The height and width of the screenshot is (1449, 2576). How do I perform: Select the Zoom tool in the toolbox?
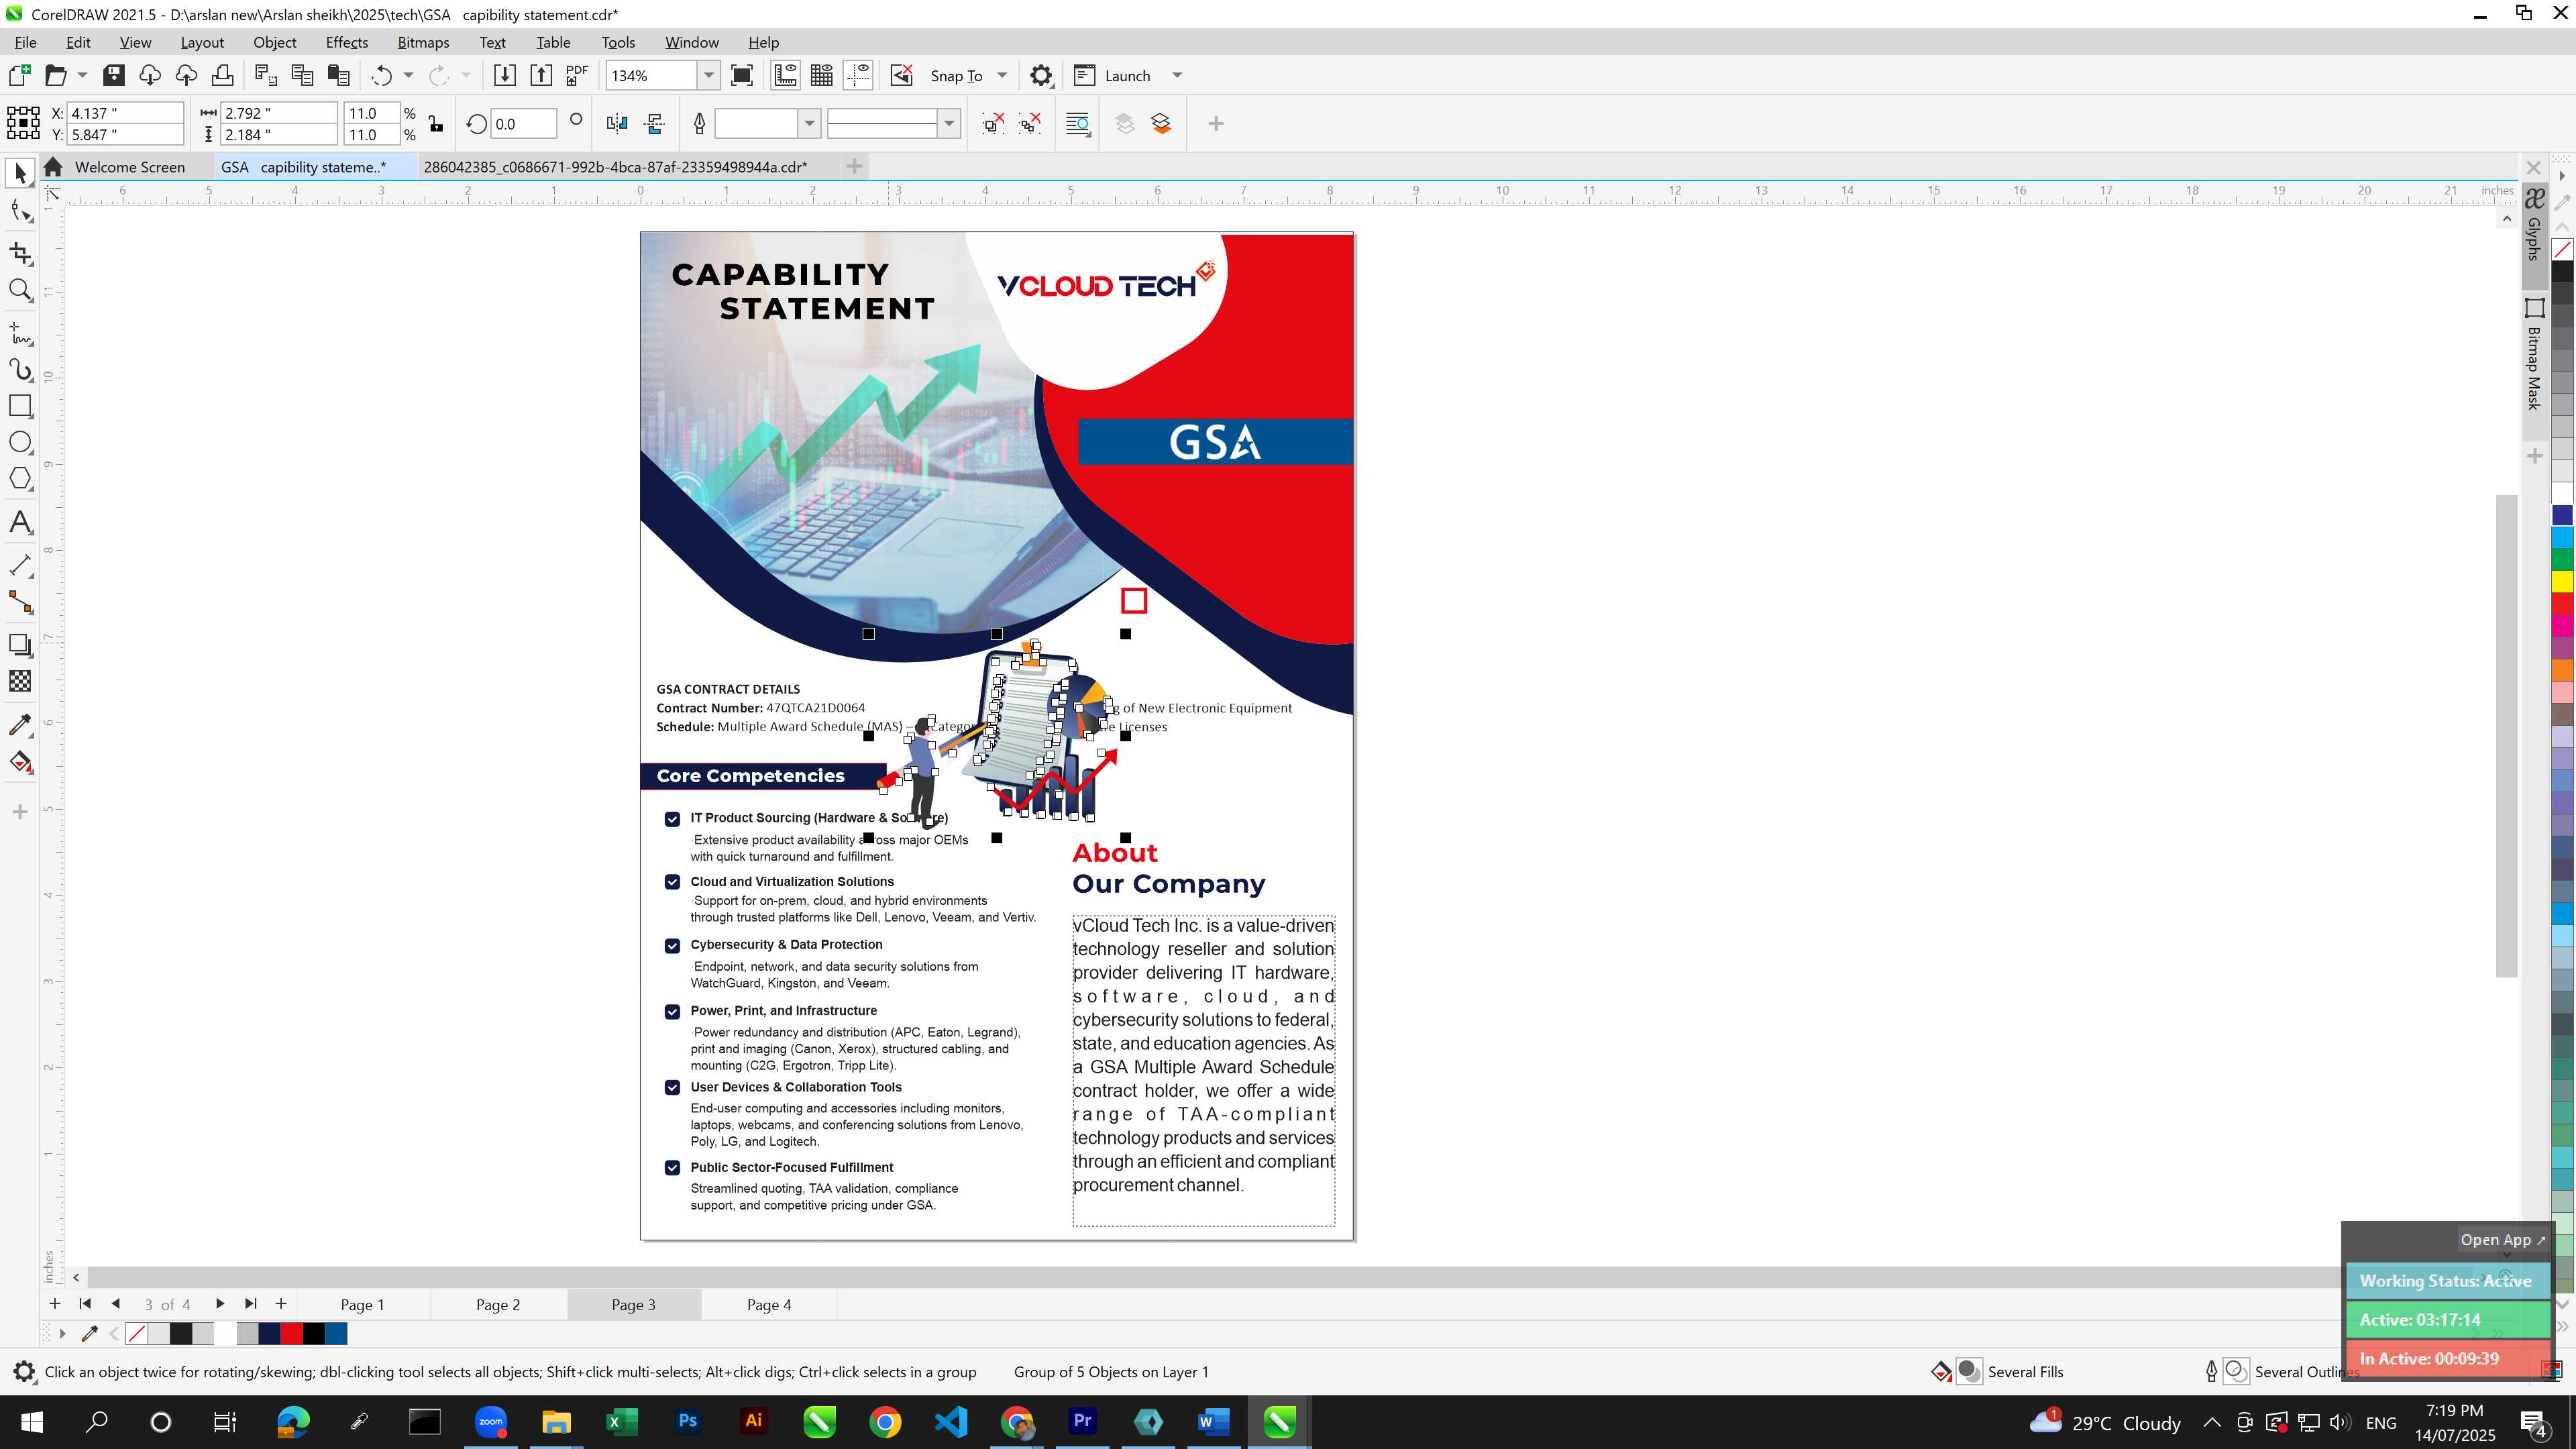pyautogui.click(x=20, y=291)
